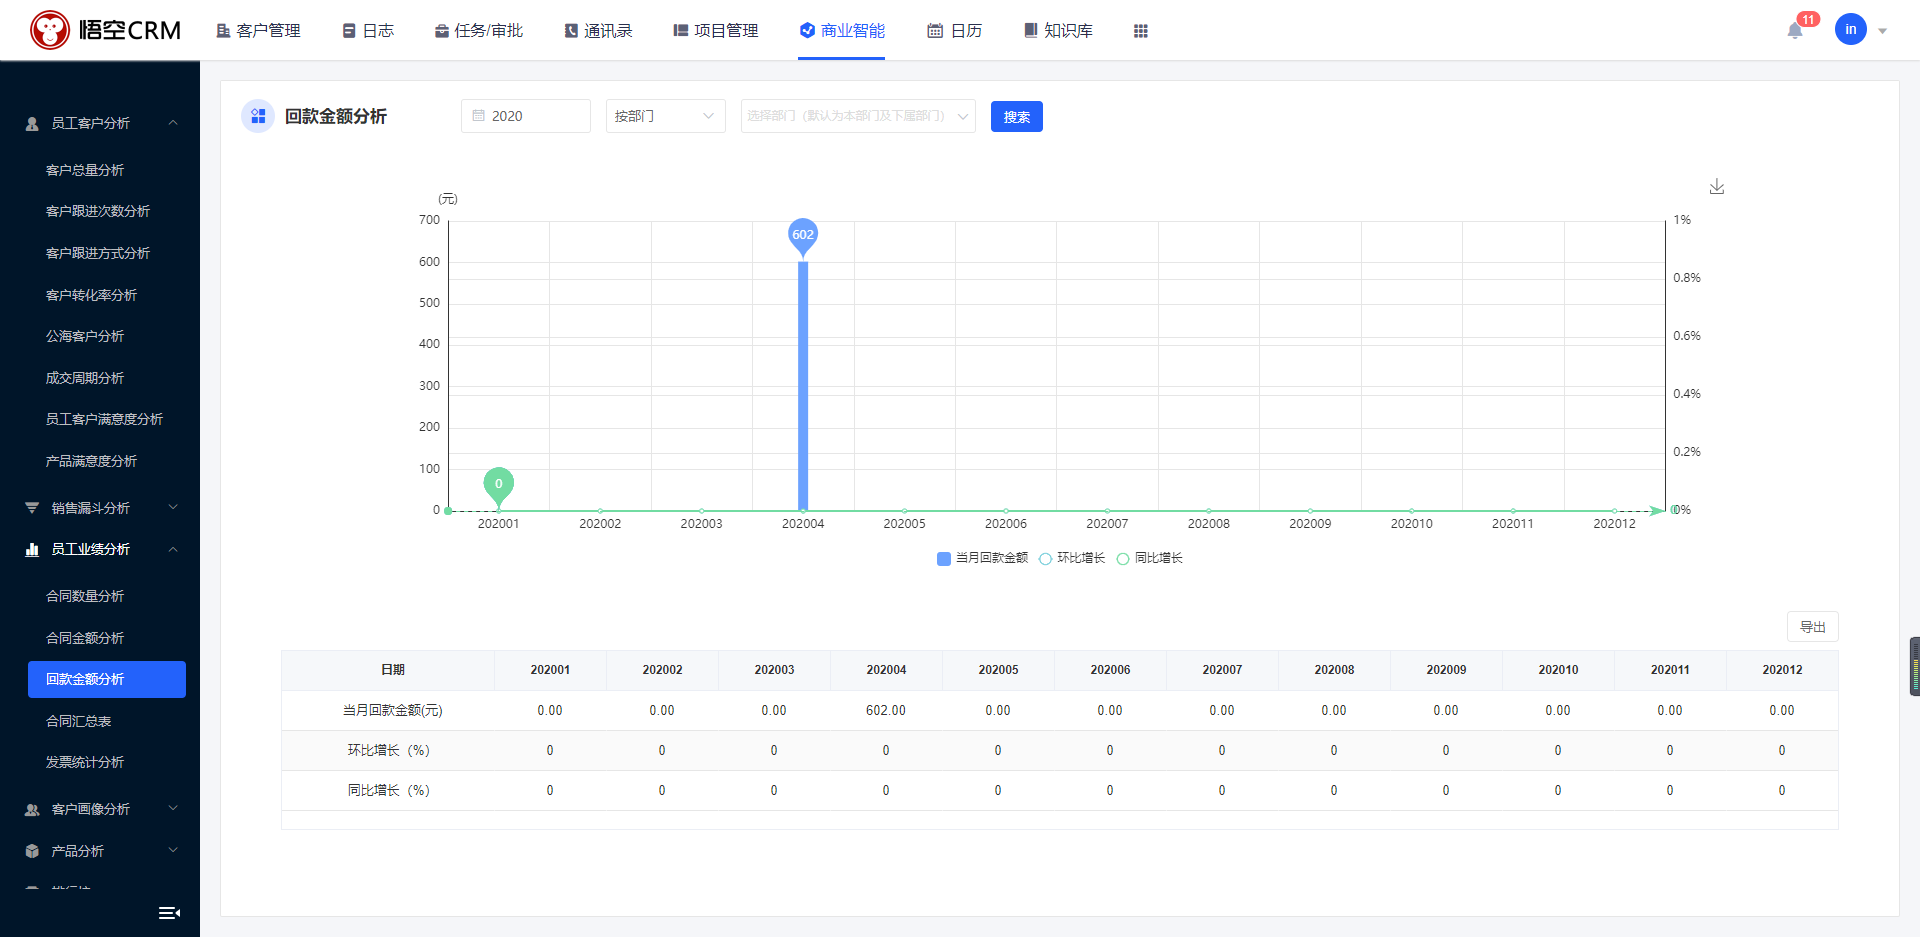Open 客户跟进方式分析 in the sidebar
The image size is (1920, 937).
98,253
